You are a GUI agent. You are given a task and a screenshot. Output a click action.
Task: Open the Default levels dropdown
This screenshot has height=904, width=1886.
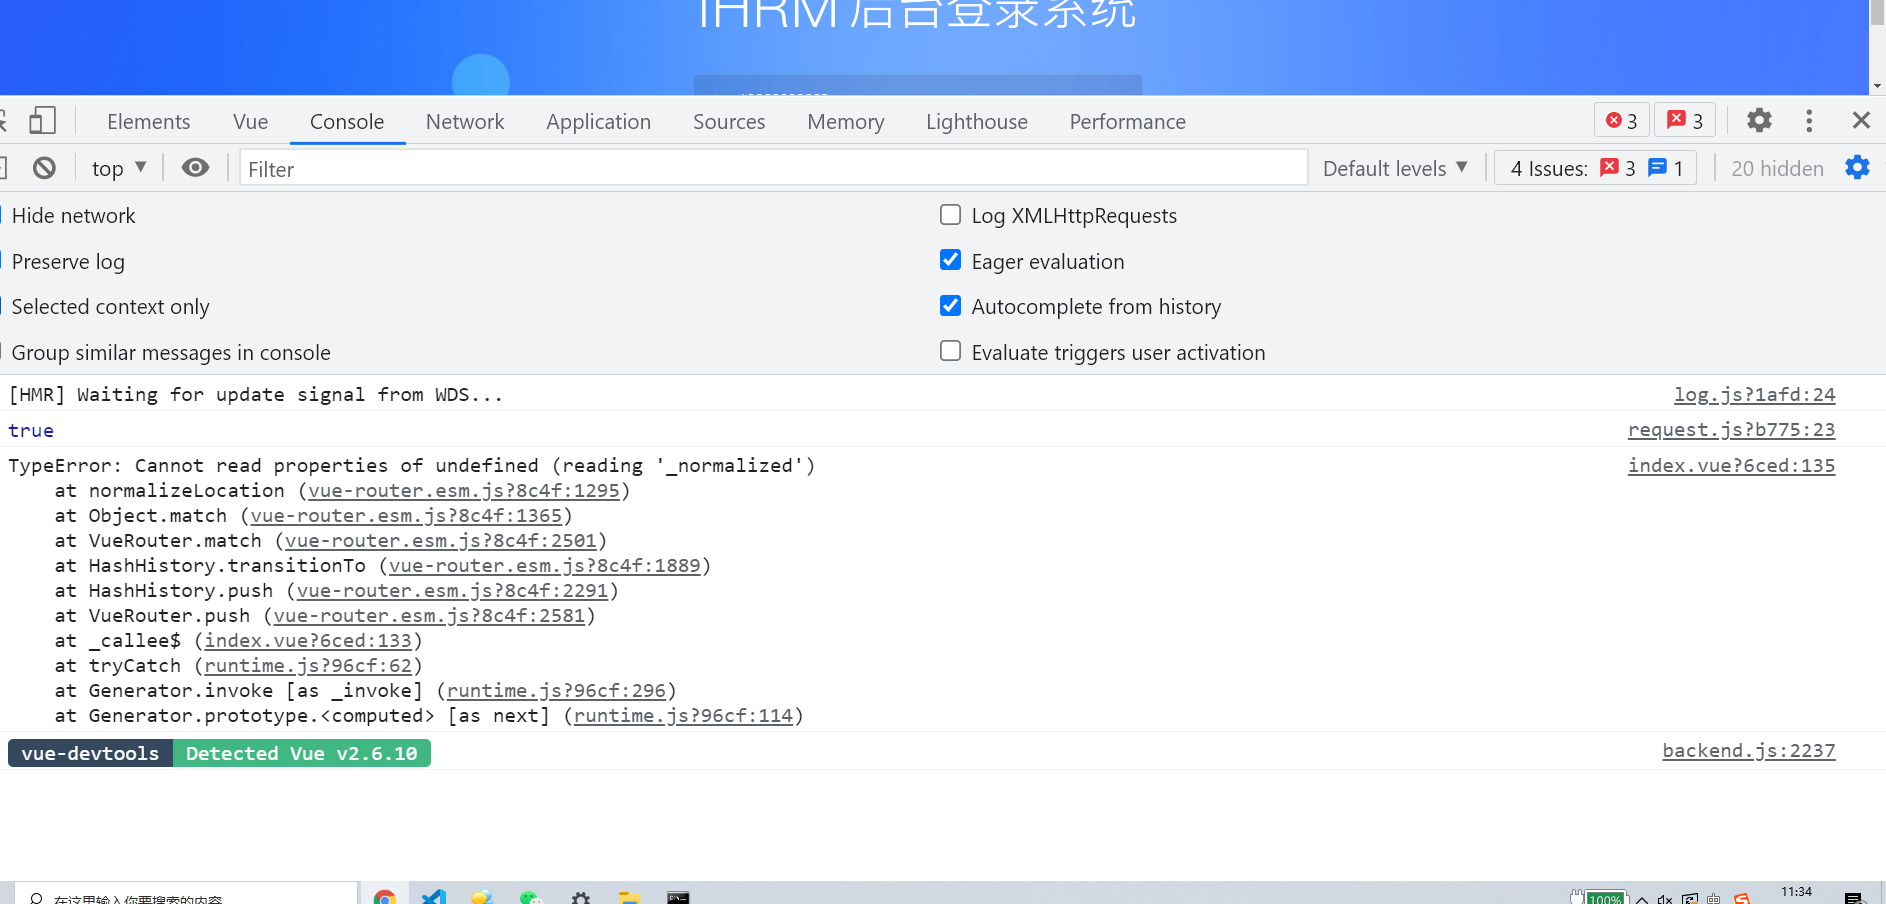[x=1395, y=168]
